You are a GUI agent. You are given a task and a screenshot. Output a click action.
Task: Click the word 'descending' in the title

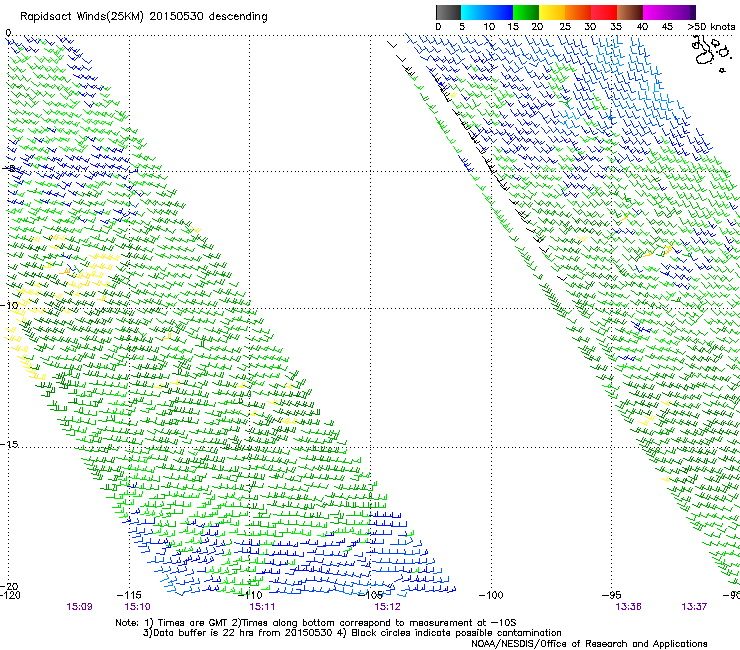click(x=238, y=17)
